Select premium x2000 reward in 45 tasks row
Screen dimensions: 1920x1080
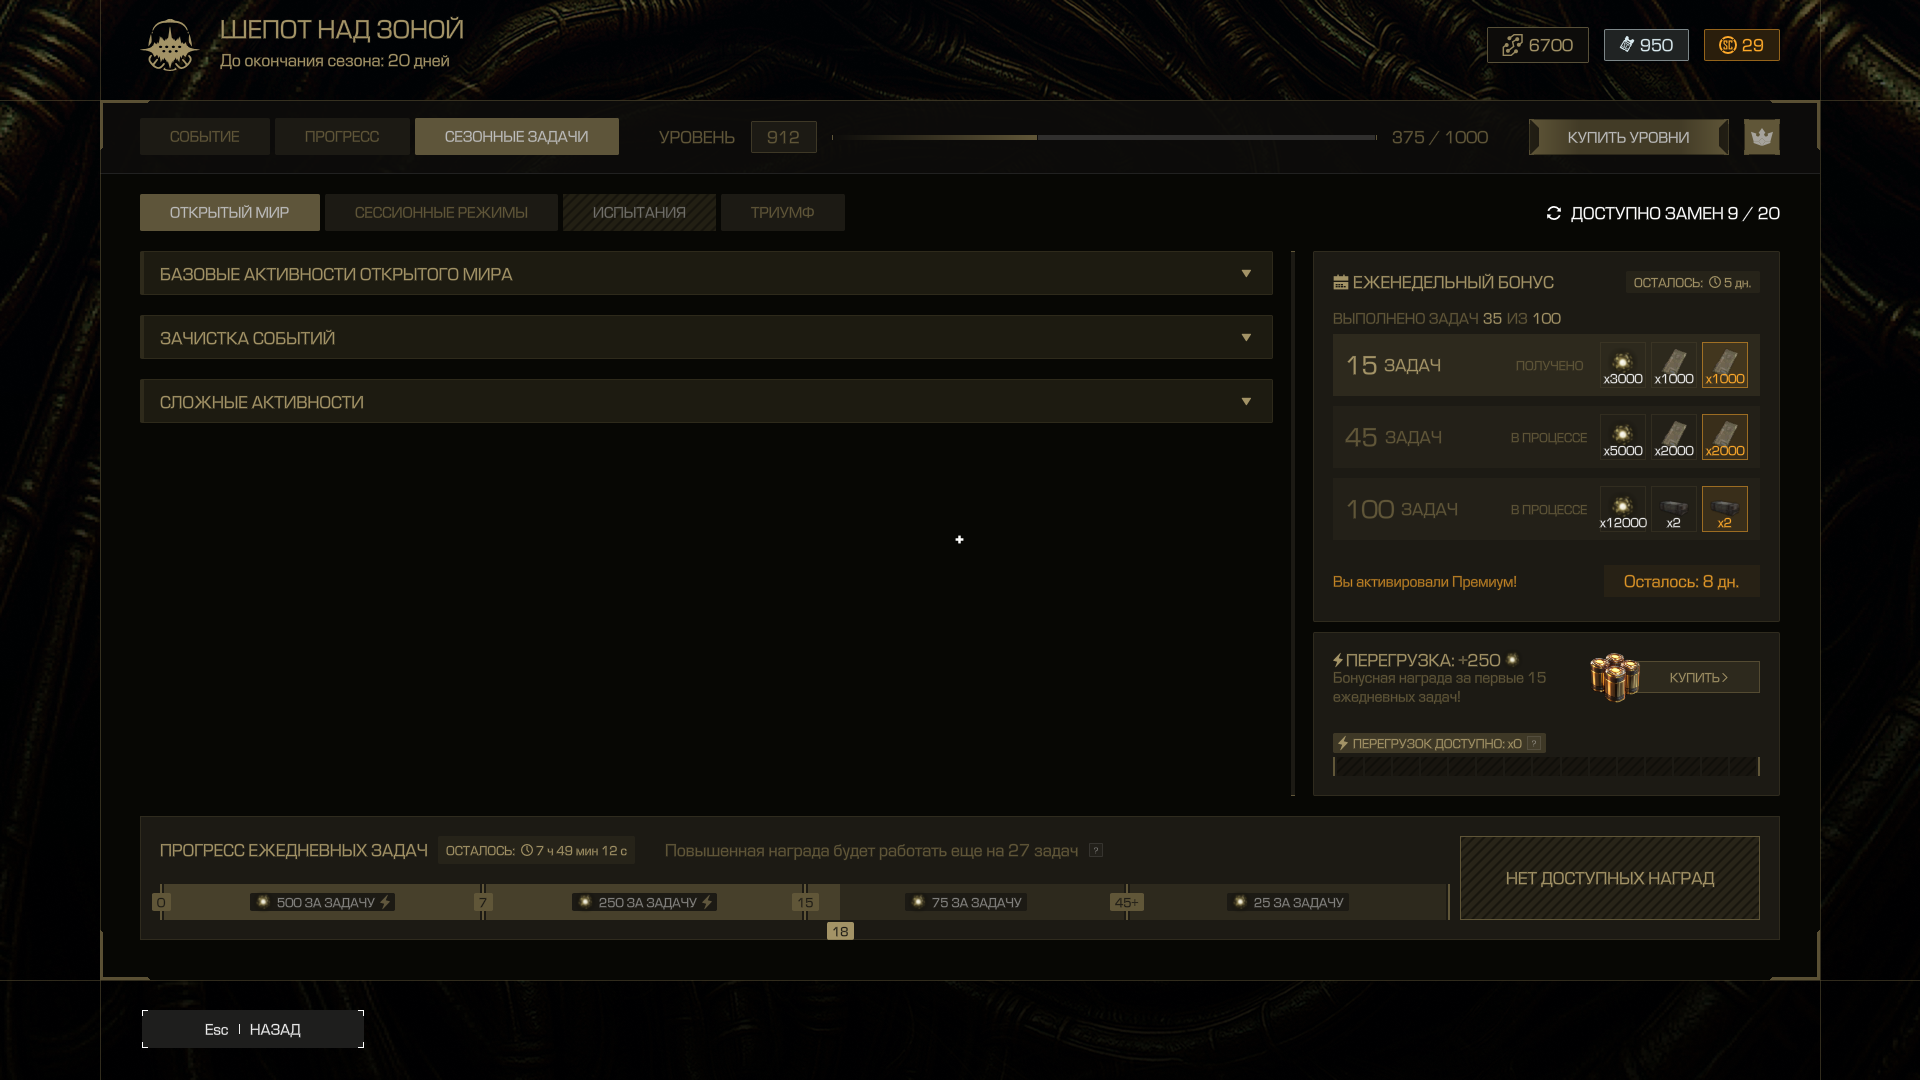(1724, 437)
